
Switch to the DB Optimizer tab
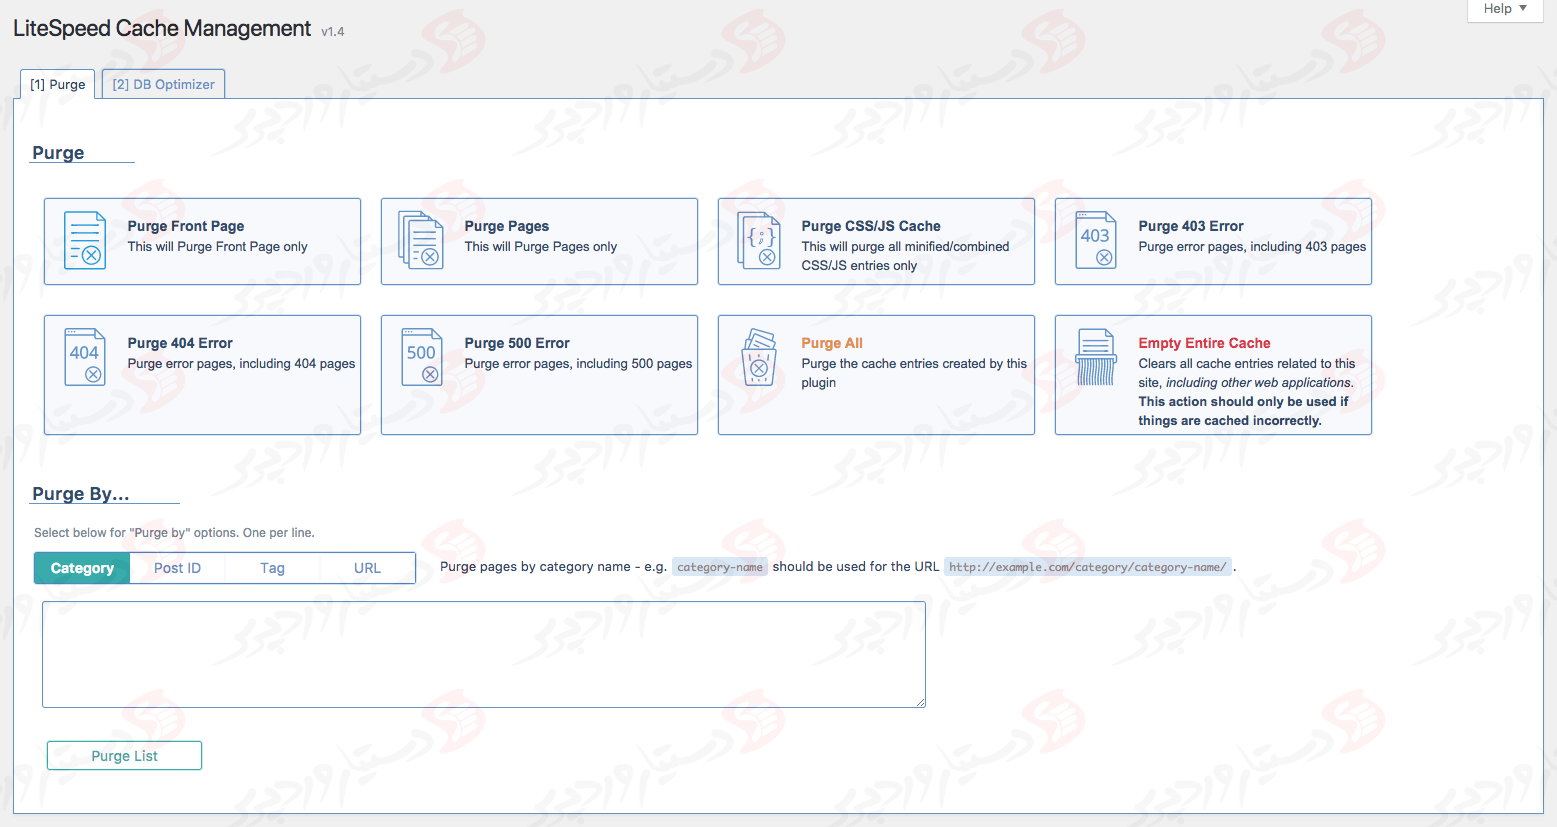coord(163,84)
